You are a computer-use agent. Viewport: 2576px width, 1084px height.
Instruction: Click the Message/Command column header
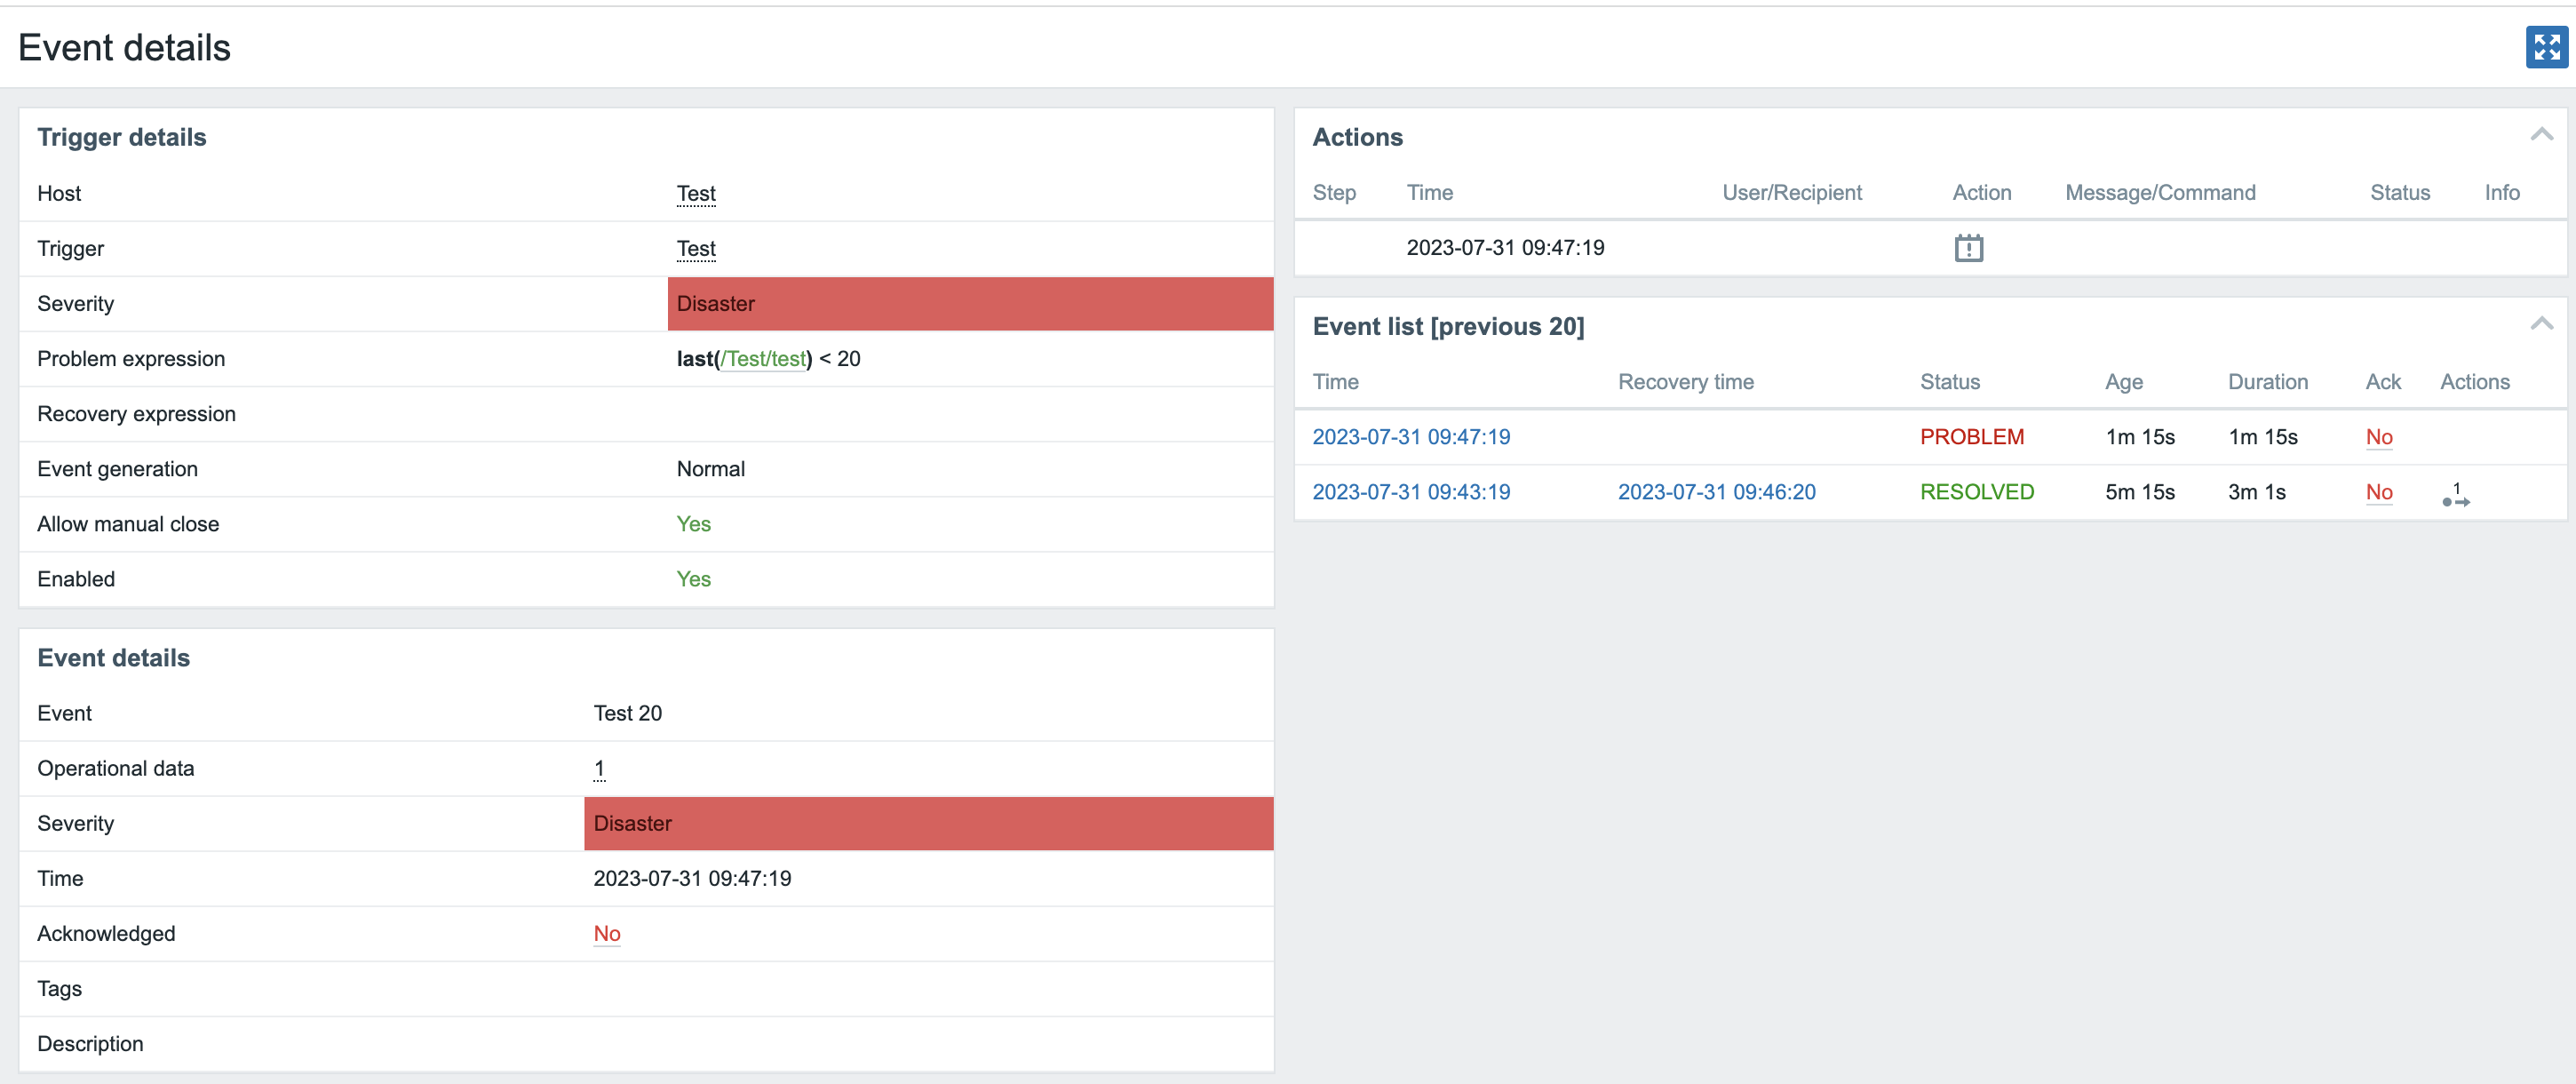click(x=2160, y=193)
